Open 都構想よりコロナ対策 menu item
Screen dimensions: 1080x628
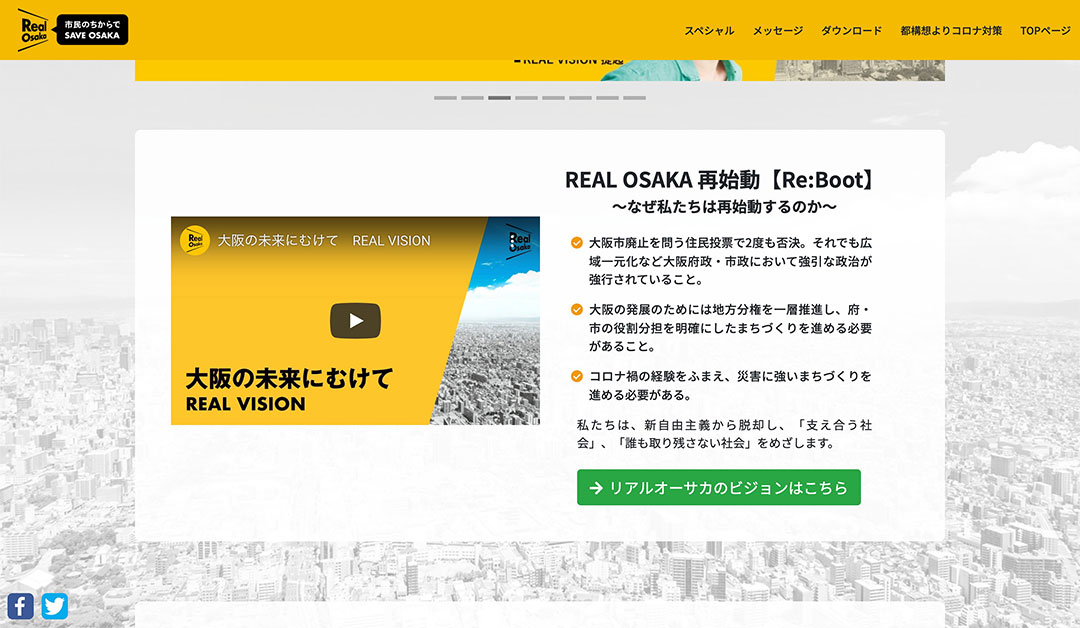click(951, 30)
